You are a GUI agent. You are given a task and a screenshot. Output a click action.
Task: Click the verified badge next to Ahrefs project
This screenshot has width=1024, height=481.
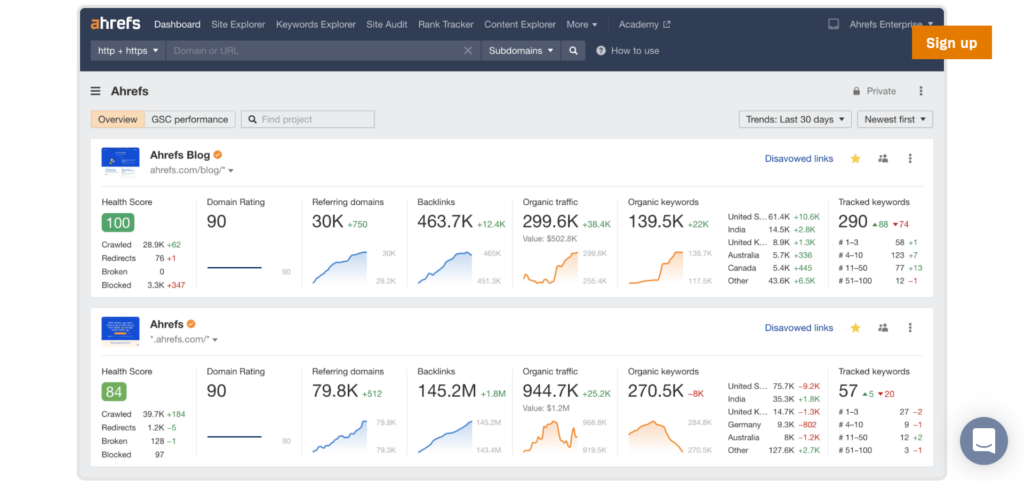(191, 324)
